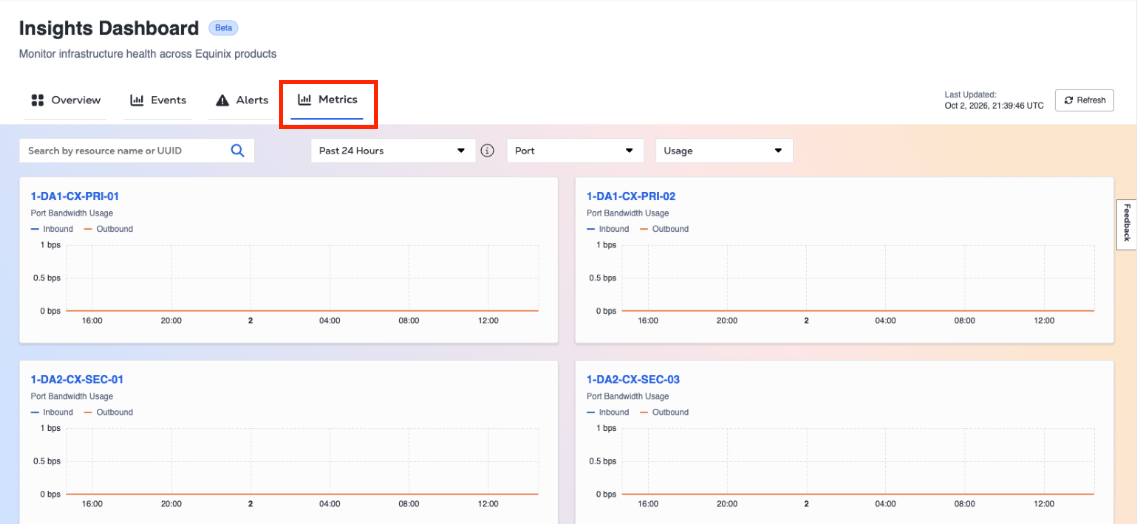Click the Last Updated timestamp text
The width and height of the screenshot is (1140, 526).
point(994,100)
